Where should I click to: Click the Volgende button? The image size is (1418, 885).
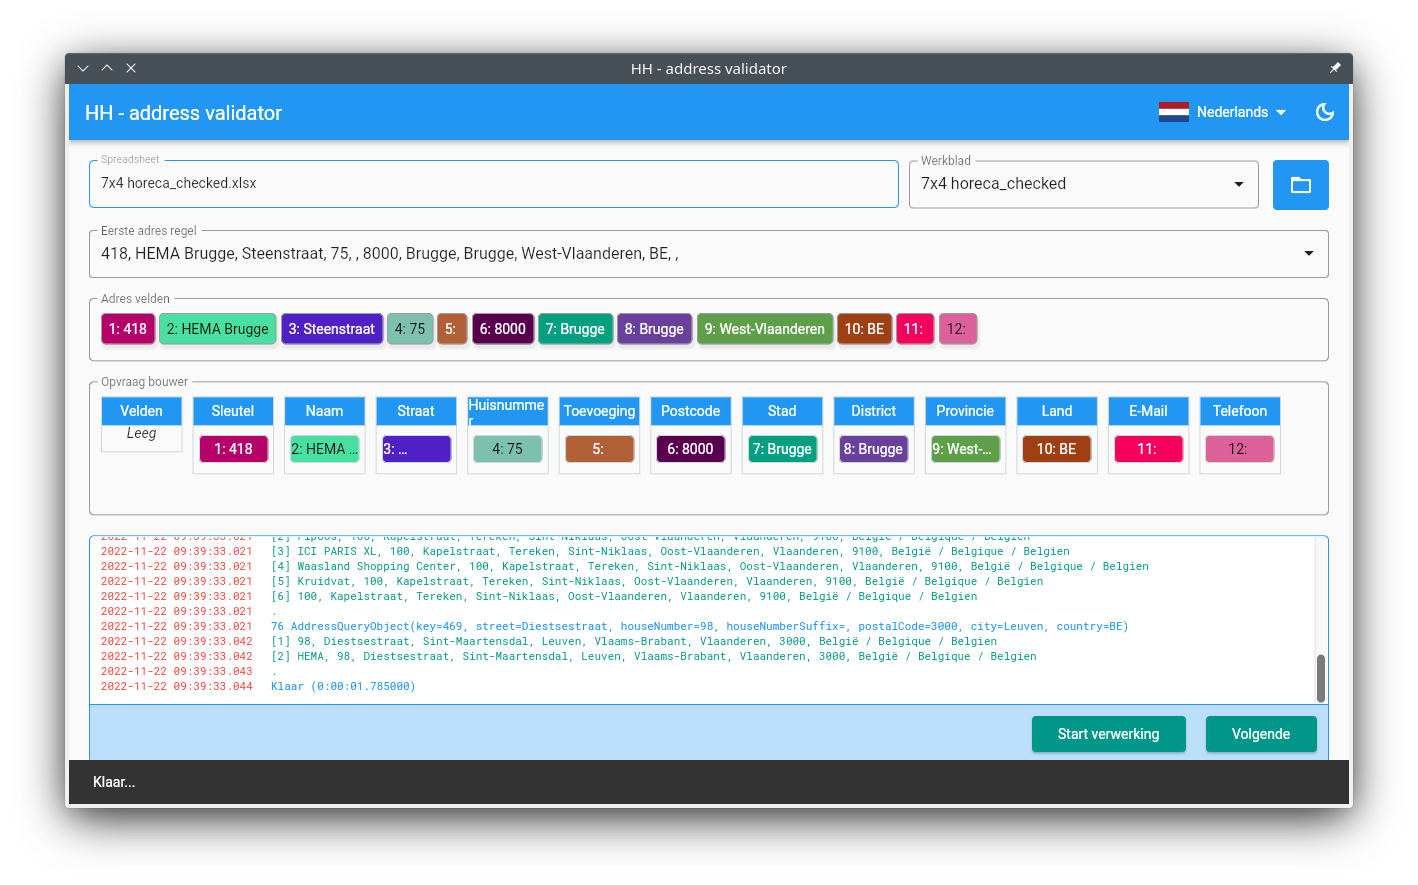[1260, 734]
